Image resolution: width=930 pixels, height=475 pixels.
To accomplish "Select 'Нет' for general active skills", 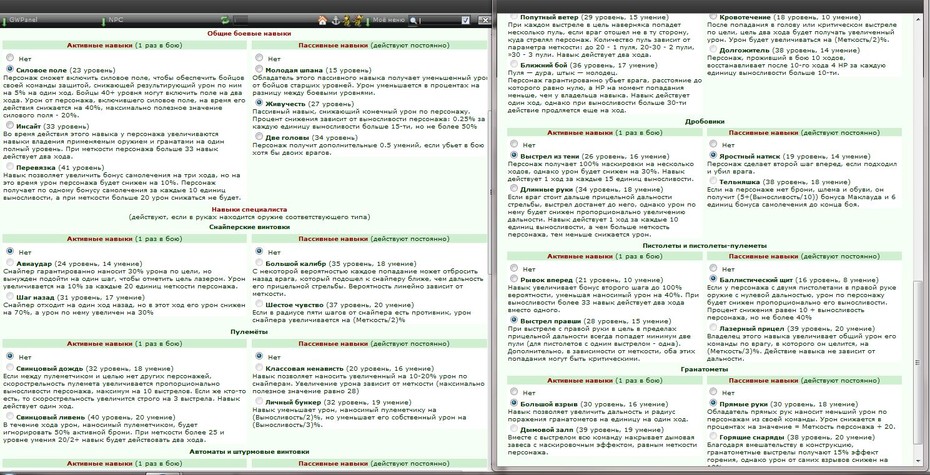I will [10, 58].
